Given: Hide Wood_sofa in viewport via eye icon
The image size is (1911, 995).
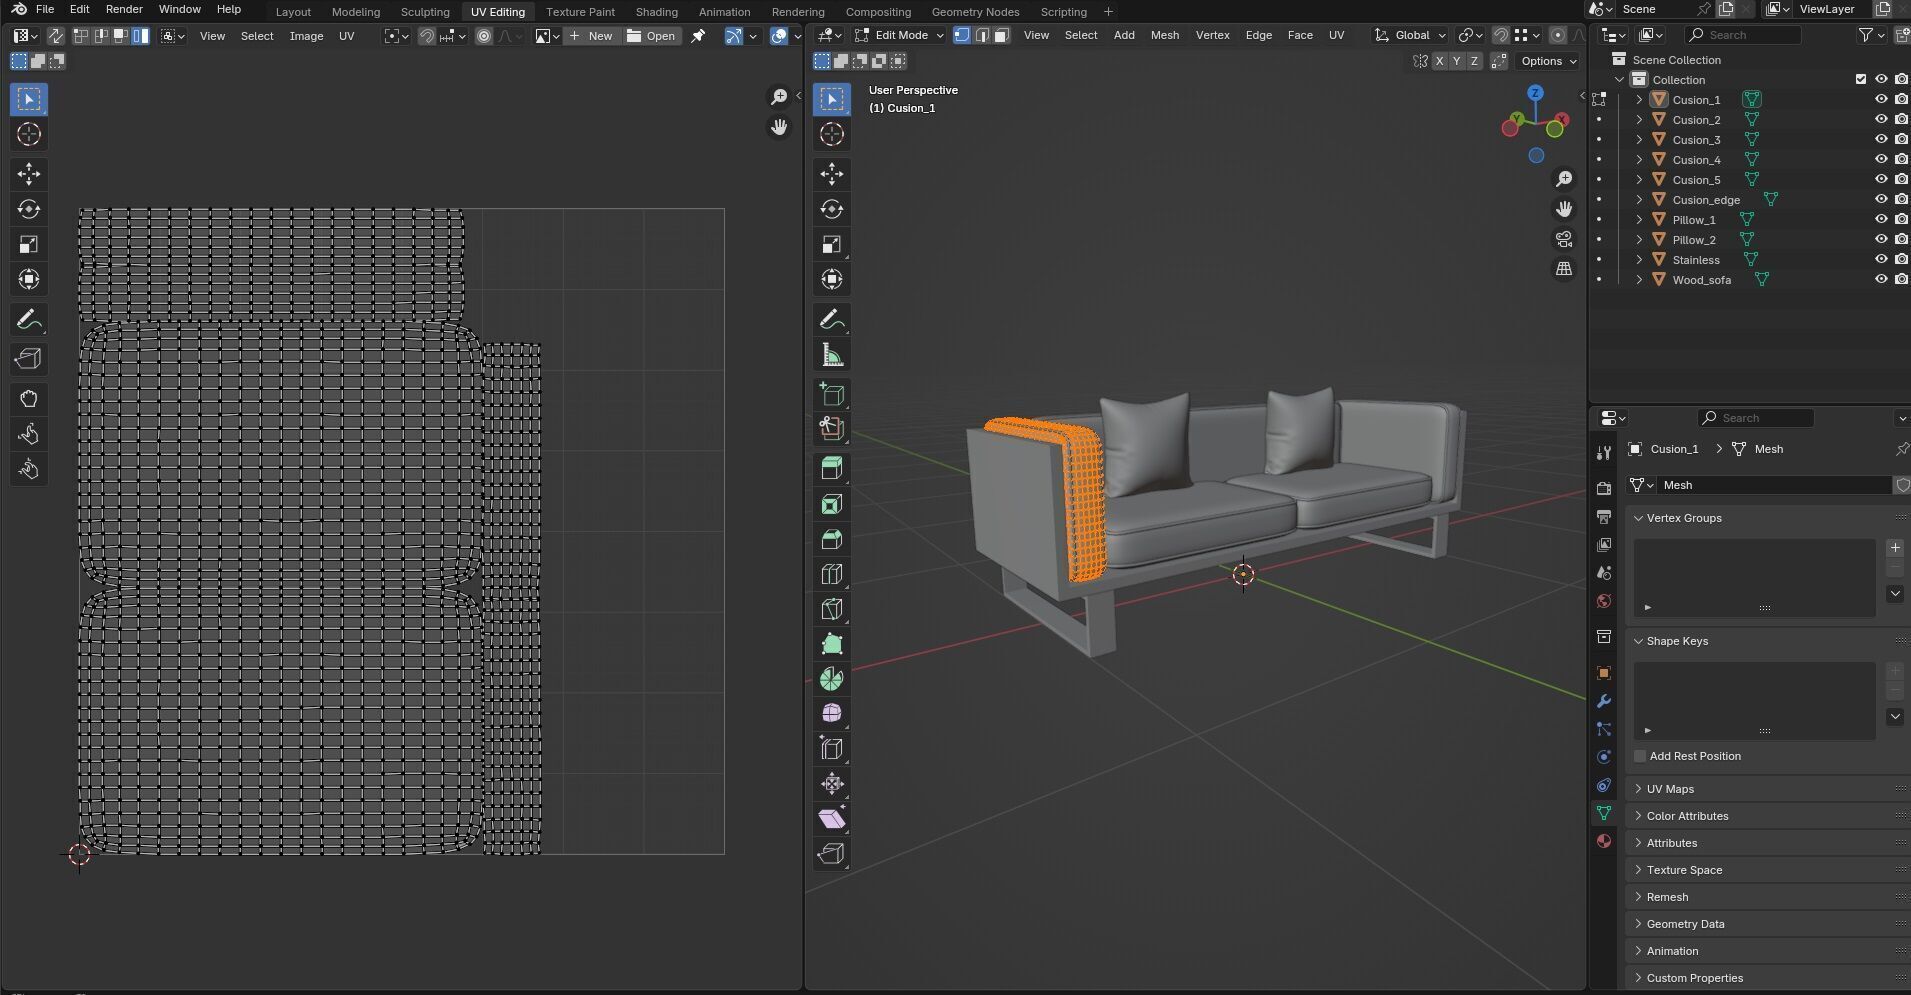Looking at the screenshot, I should click(x=1880, y=279).
